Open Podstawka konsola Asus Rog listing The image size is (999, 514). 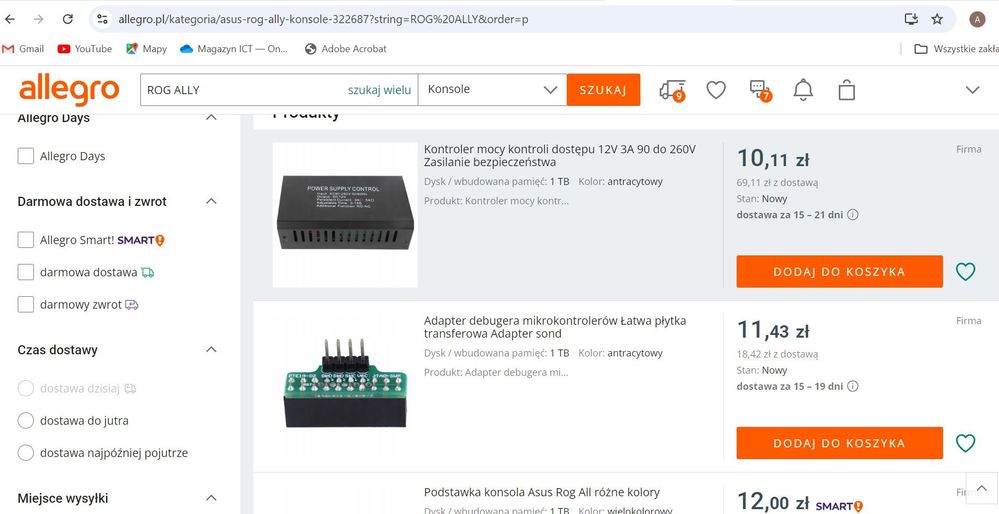point(542,492)
